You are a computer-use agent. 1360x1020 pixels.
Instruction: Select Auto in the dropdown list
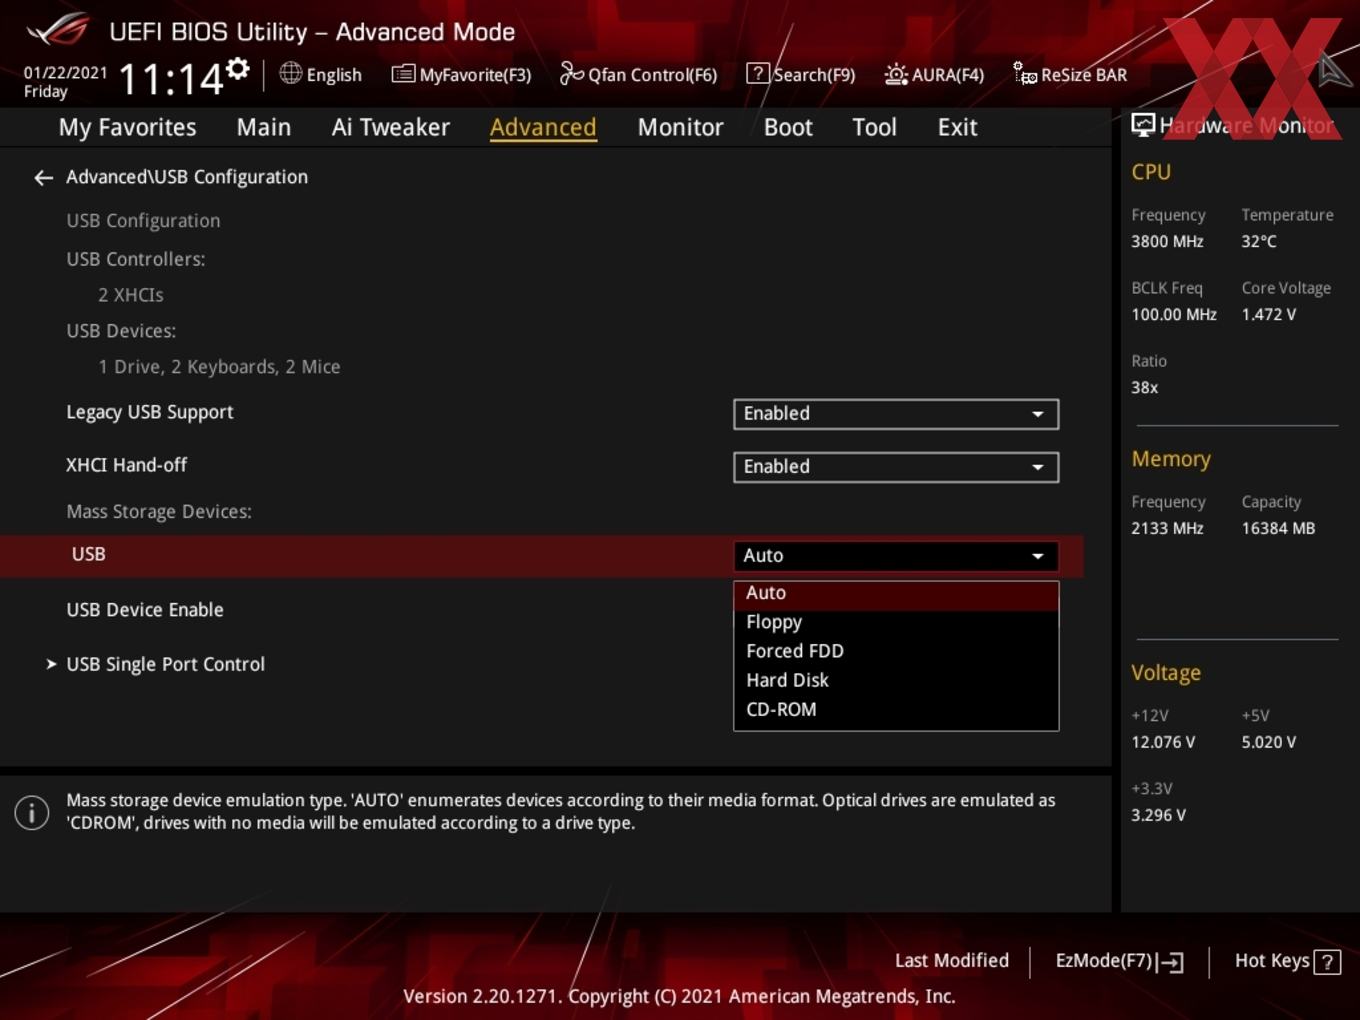tap(896, 594)
